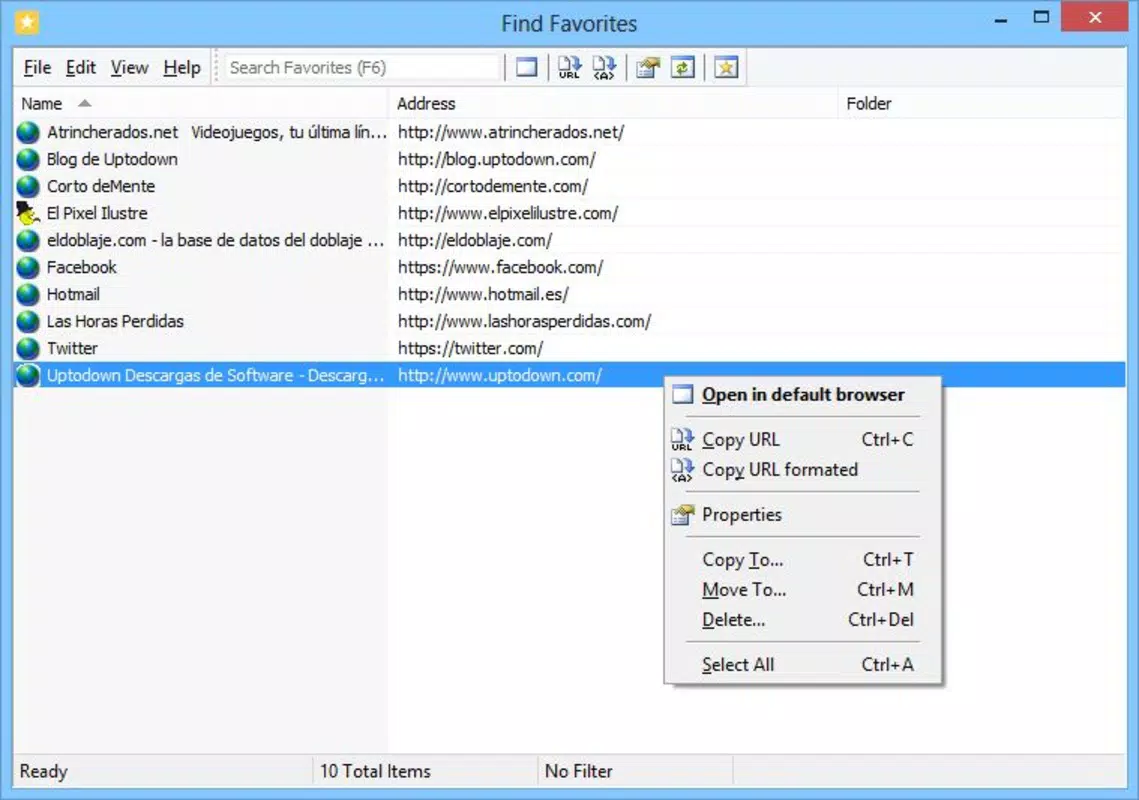The height and width of the screenshot is (800, 1139).
Task: Click the Open in default browser toolbar icon
Action: pos(527,68)
